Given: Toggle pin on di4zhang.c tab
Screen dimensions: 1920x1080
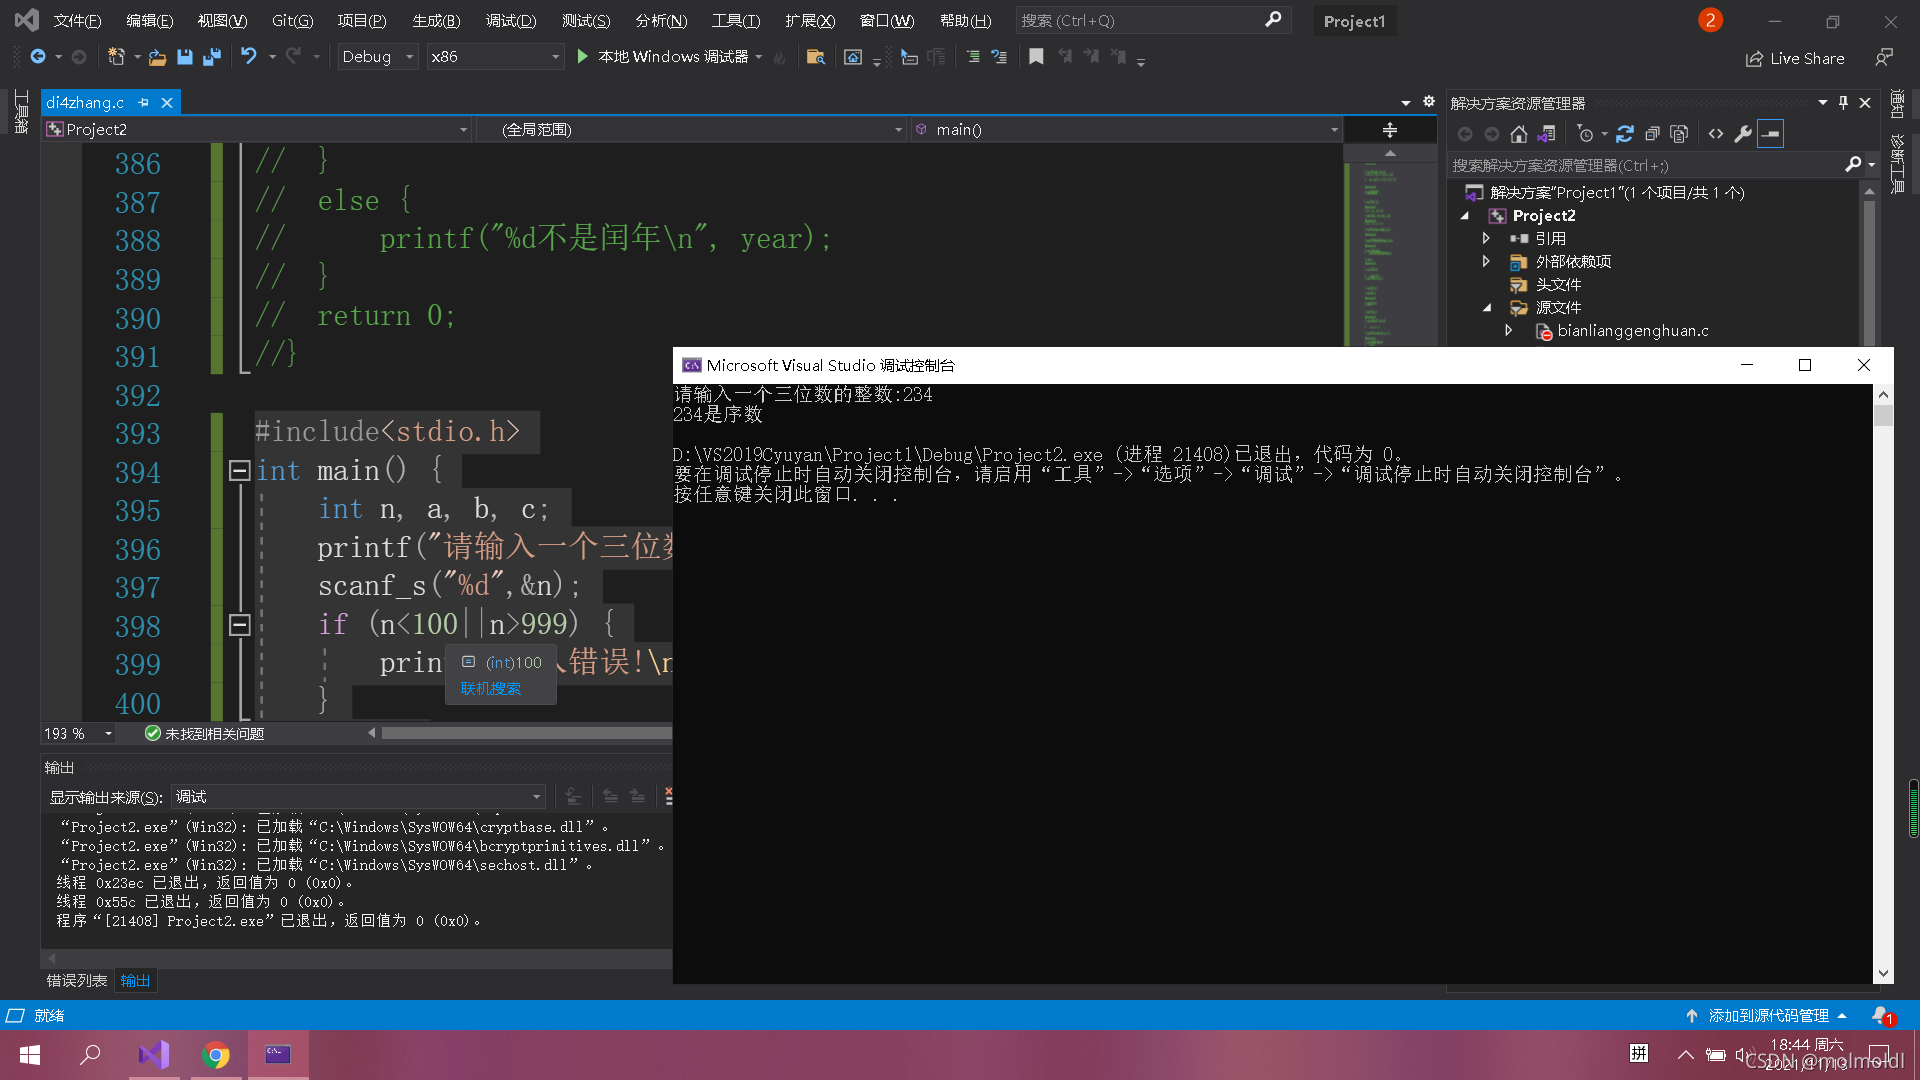Looking at the screenshot, I should tap(144, 102).
